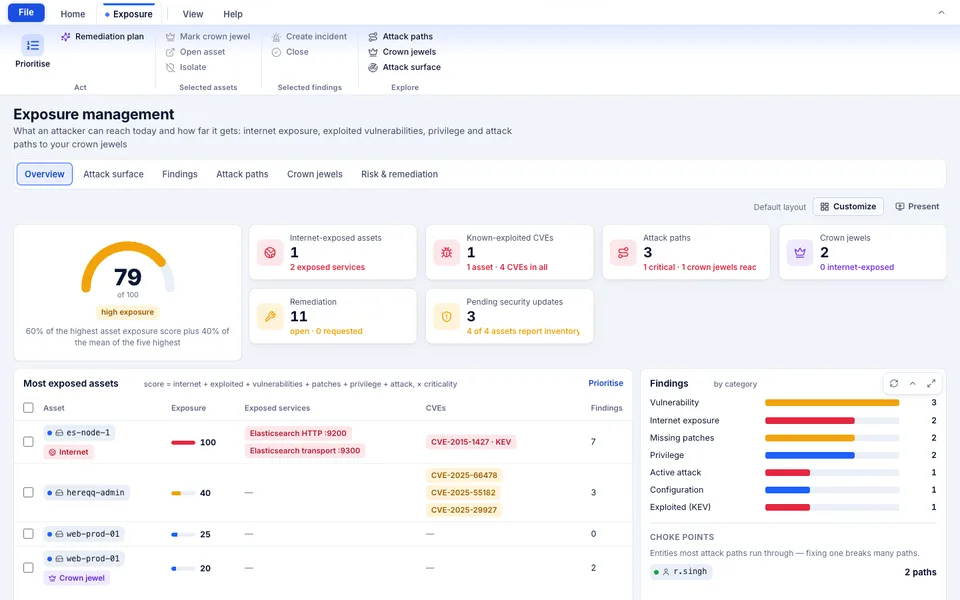Click the Present screen icon
The height and width of the screenshot is (600, 960).
point(899,207)
